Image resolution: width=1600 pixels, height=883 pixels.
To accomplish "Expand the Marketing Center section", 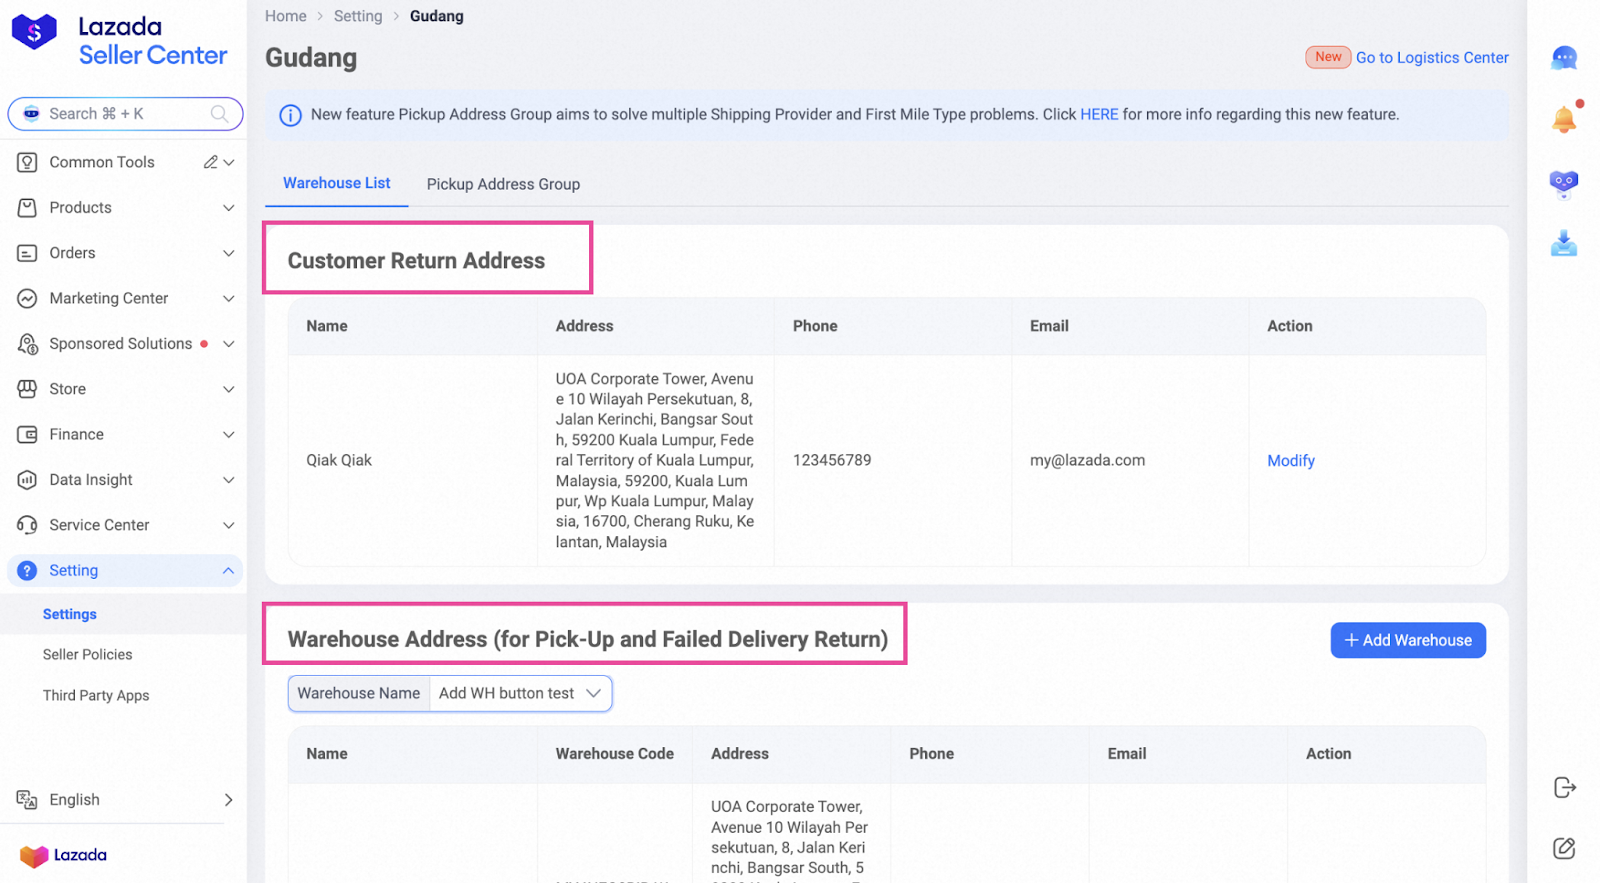I will tap(125, 298).
